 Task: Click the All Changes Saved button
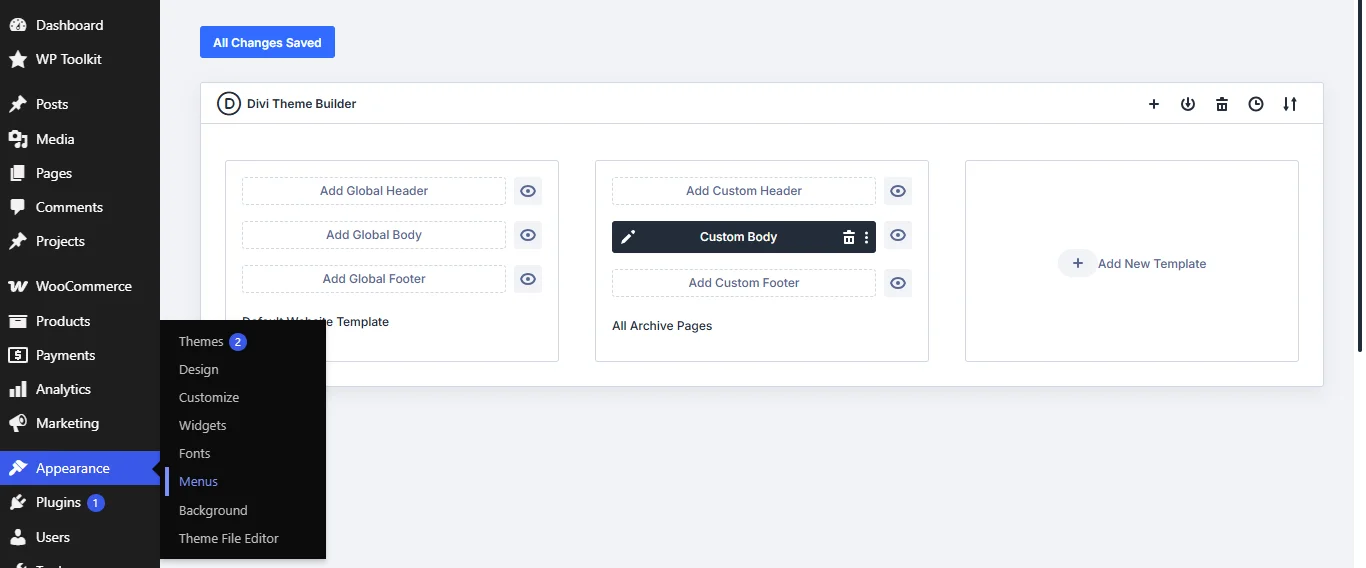(267, 43)
